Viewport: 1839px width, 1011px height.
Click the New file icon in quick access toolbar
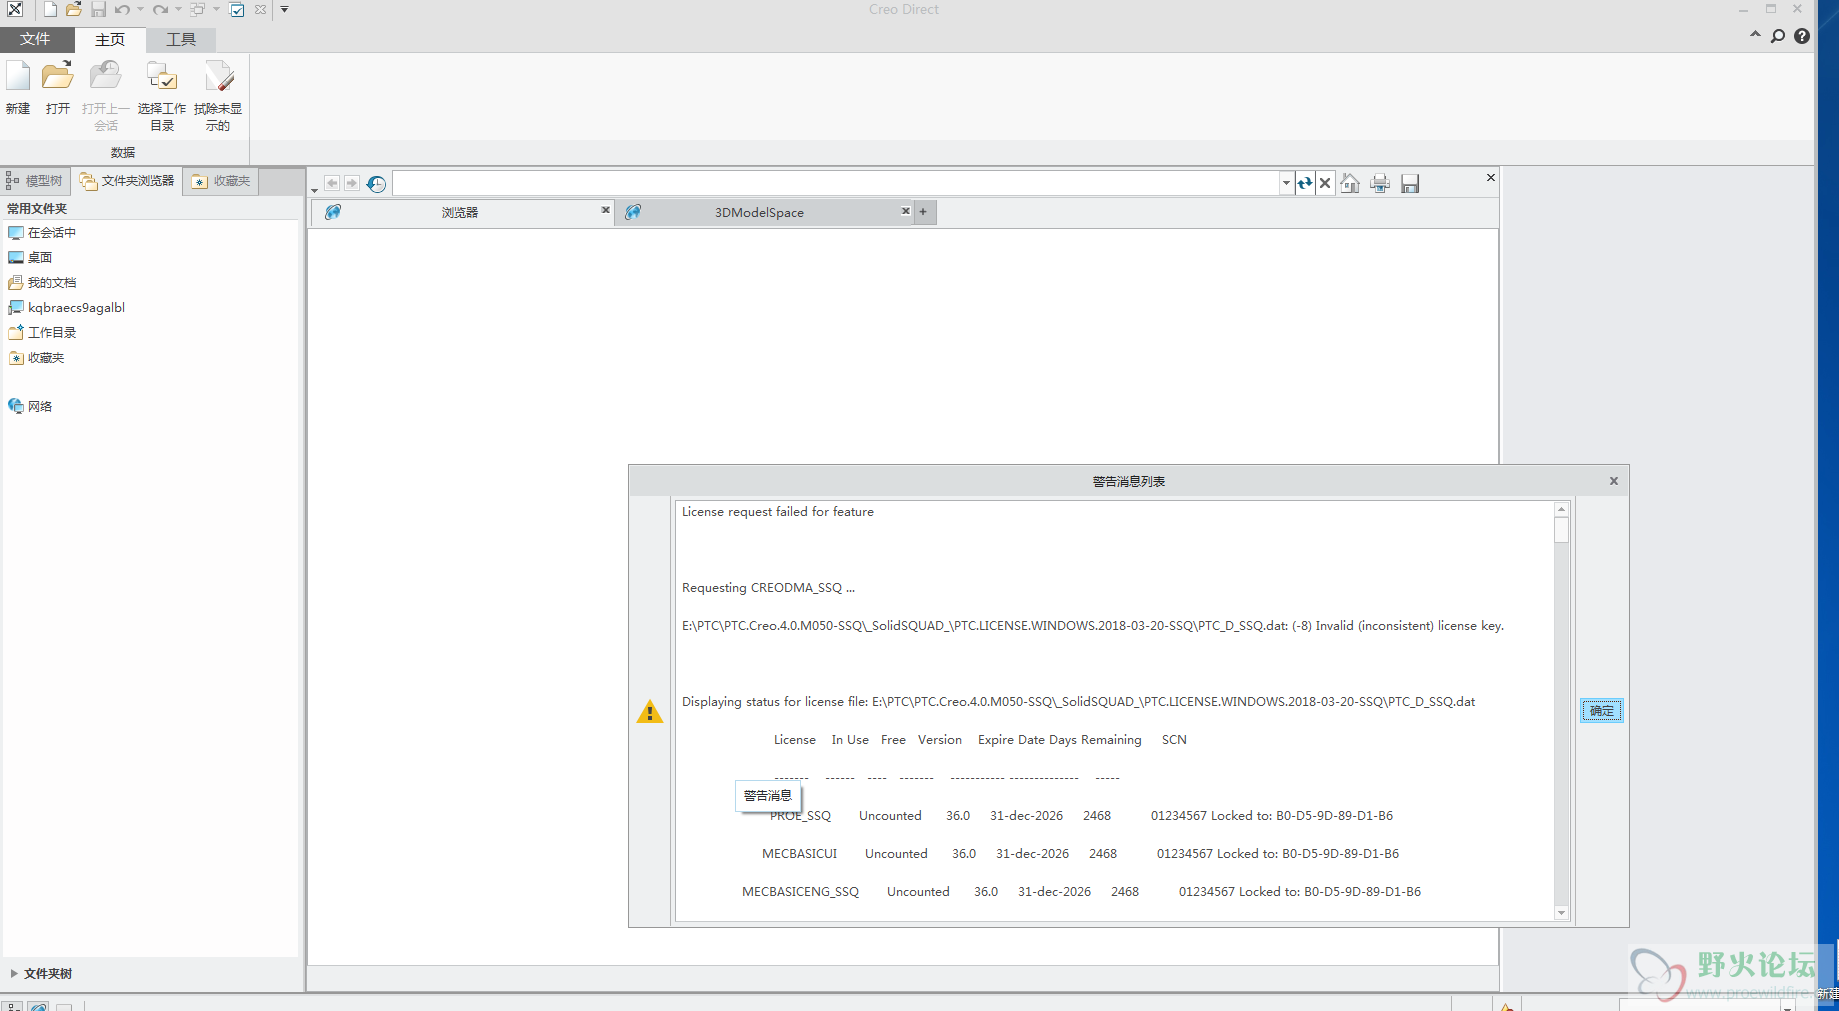coord(50,10)
